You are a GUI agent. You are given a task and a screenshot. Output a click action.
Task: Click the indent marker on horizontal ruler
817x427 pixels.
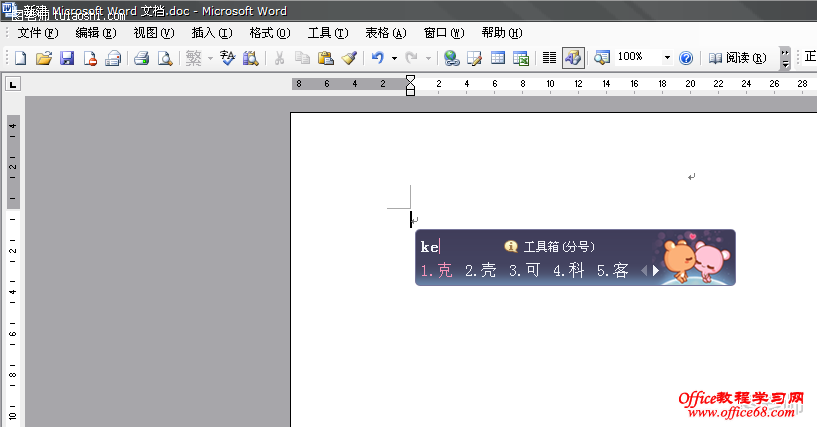point(411,85)
